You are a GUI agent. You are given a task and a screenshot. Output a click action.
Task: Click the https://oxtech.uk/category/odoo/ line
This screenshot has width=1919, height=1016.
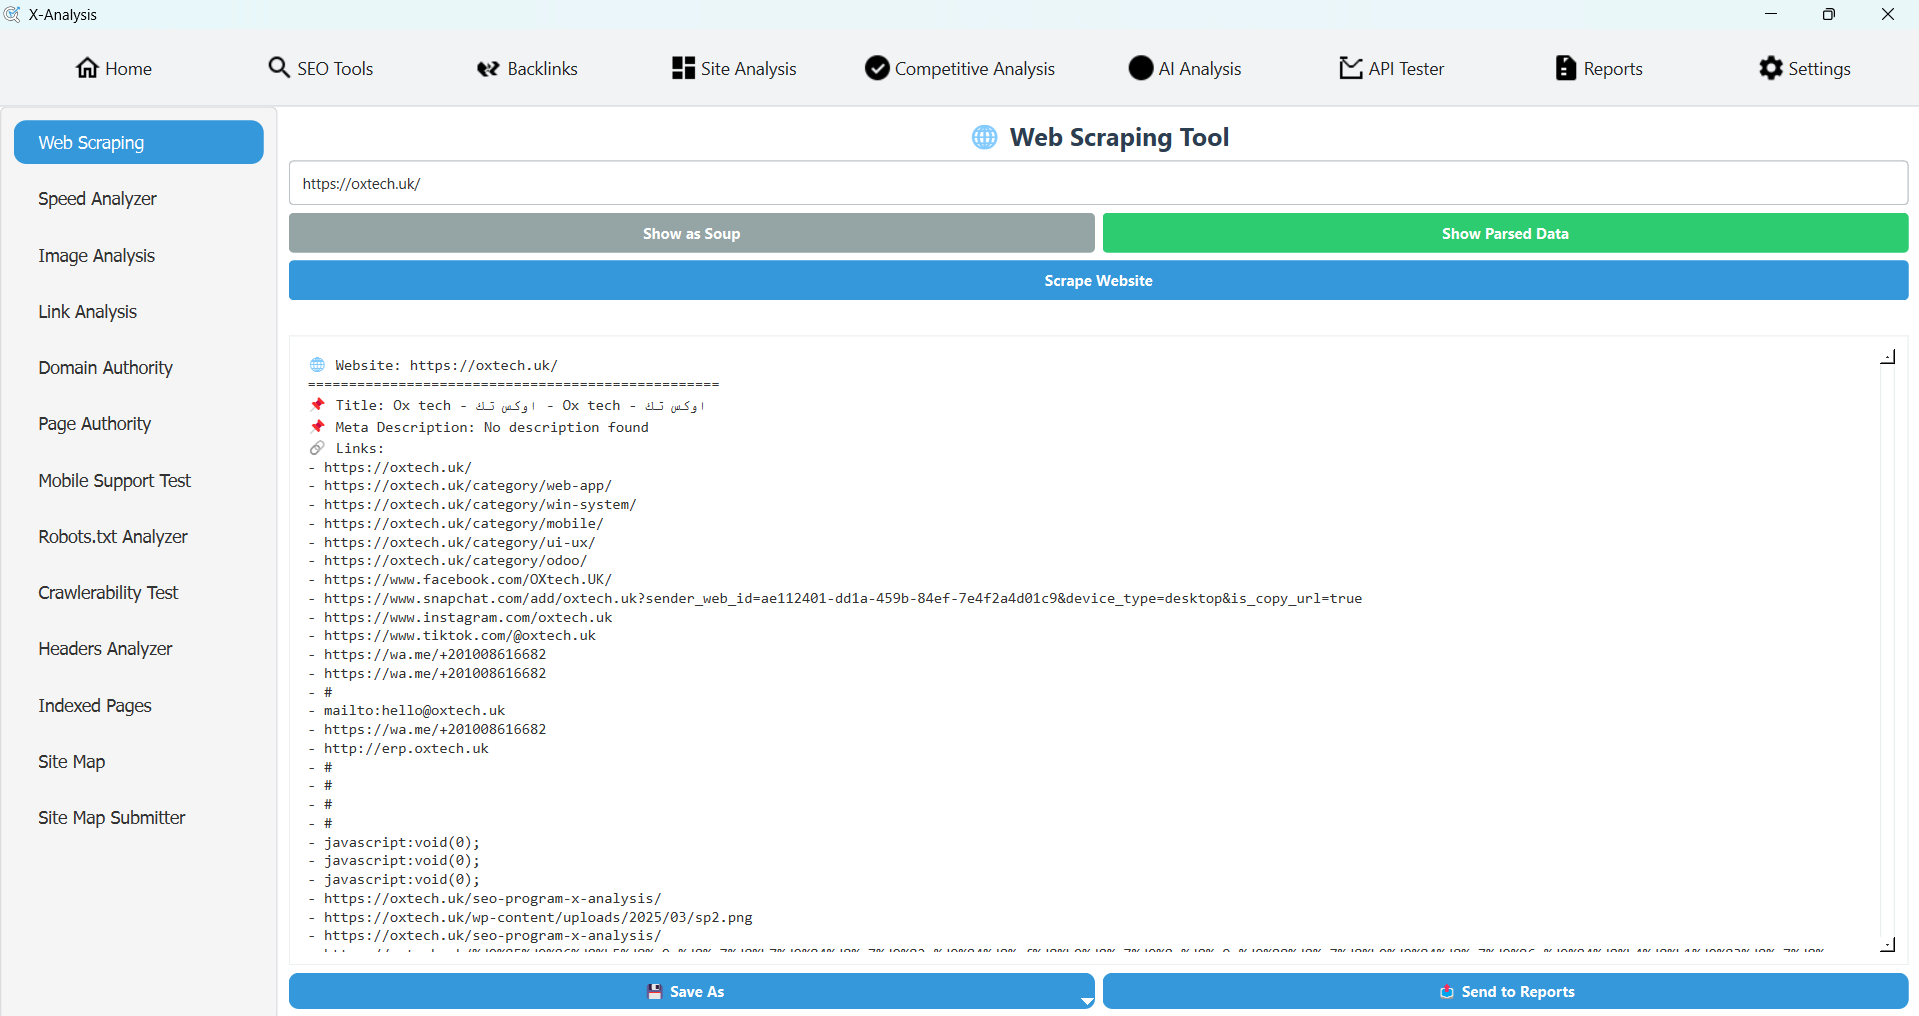456,561
